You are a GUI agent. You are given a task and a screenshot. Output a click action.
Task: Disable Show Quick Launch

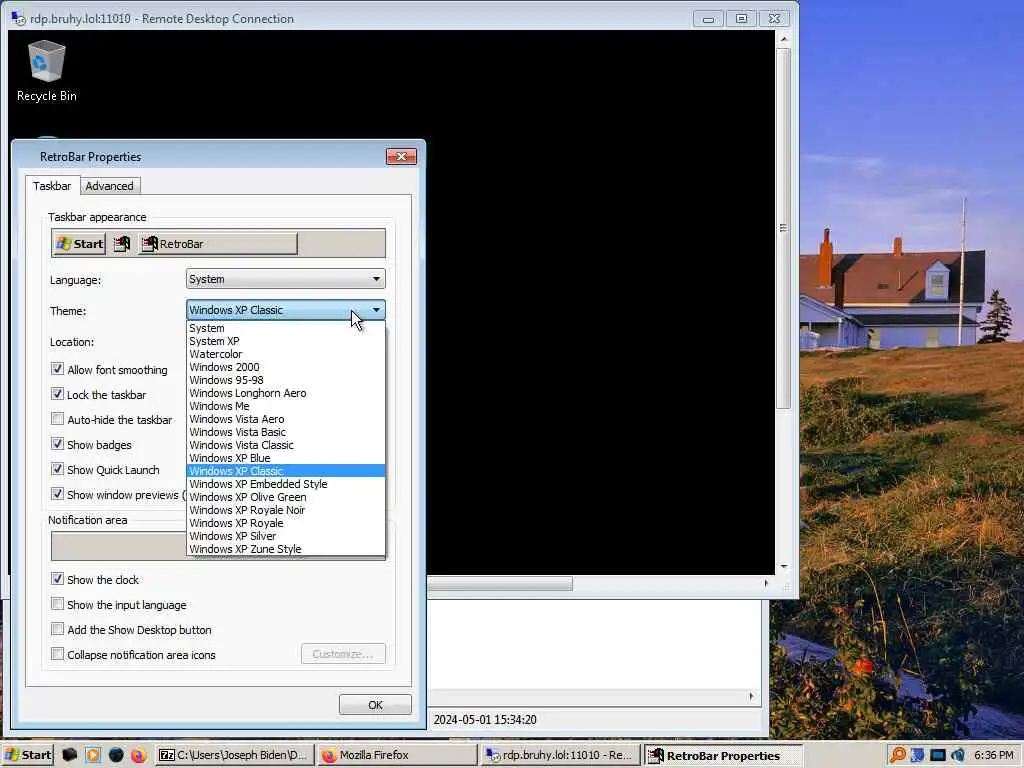tap(57, 469)
